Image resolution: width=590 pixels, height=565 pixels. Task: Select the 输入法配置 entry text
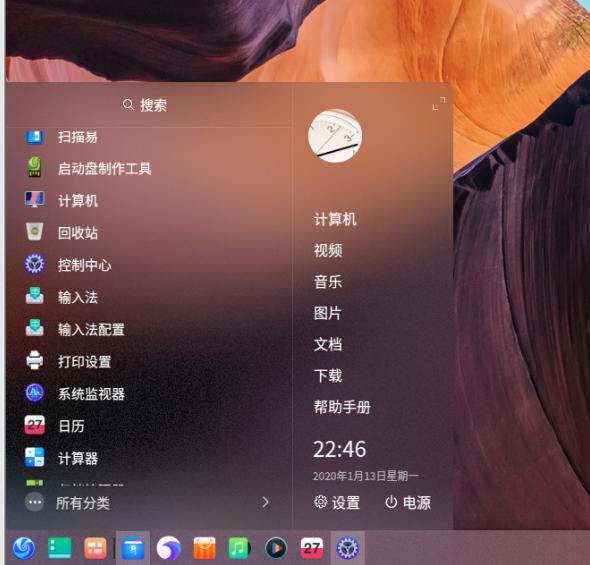pos(91,330)
